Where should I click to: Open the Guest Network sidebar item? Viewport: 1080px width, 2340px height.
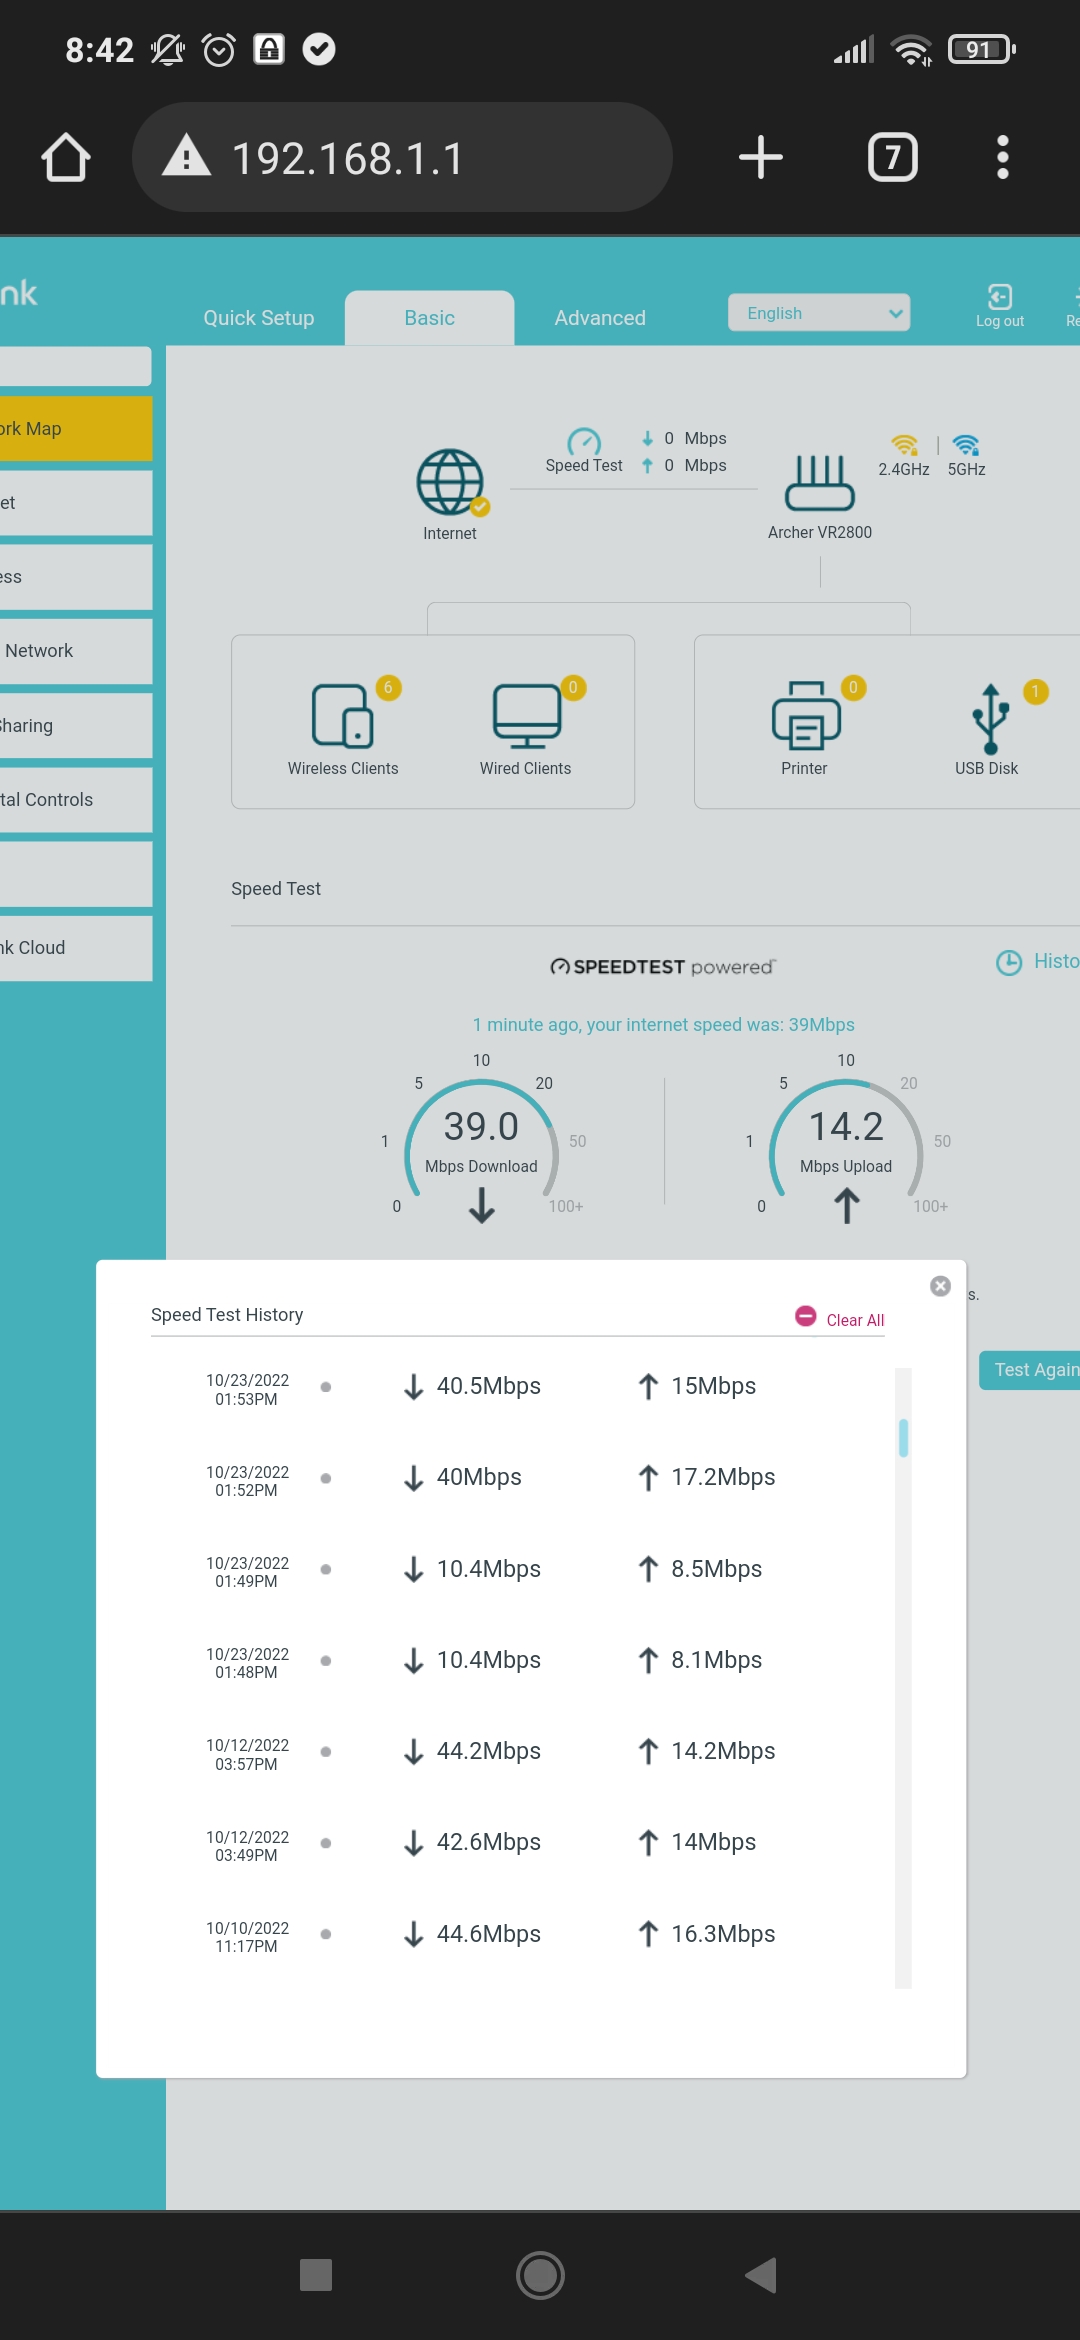point(75,651)
